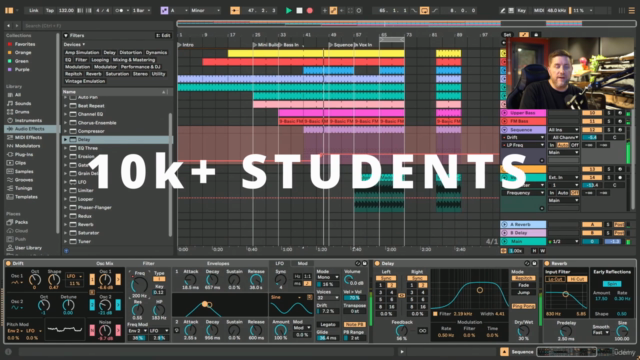
Task: Start playback with the green play button
Action: pyautogui.click(x=289, y=10)
